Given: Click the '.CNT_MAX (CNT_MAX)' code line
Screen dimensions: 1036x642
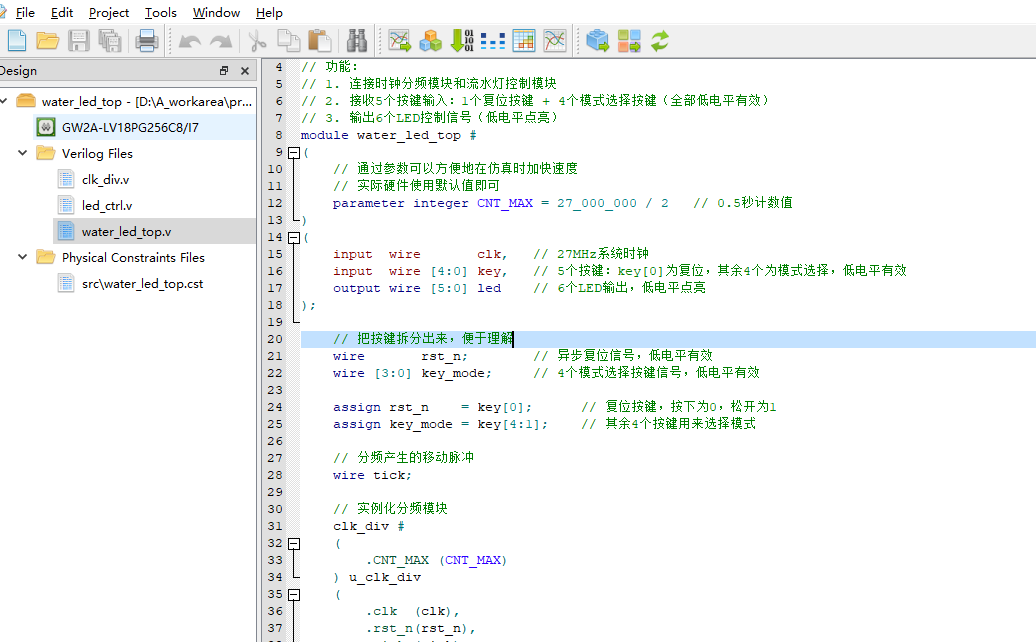Looking at the screenshot, I should (436, 560).
